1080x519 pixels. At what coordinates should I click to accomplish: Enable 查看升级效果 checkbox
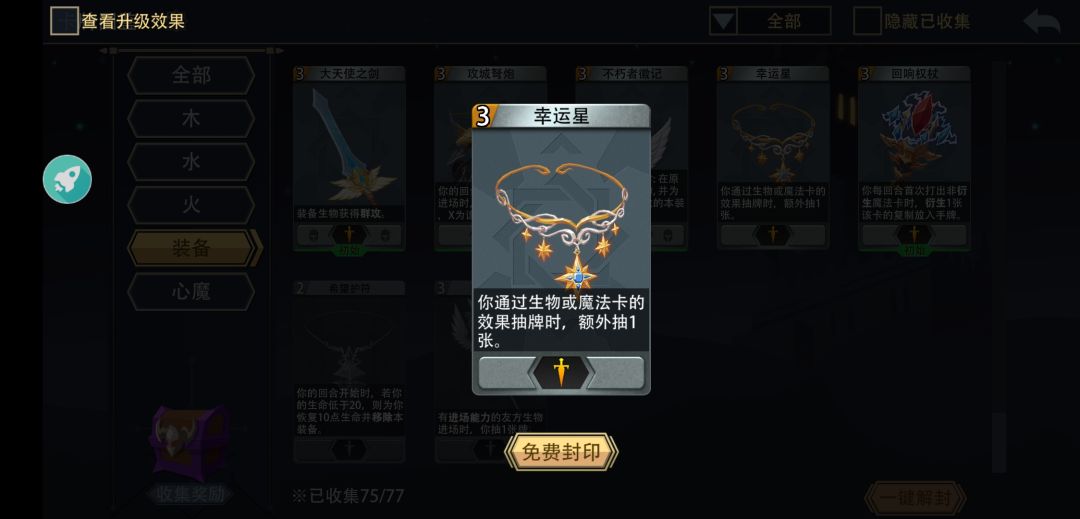(x=64, y=21)
